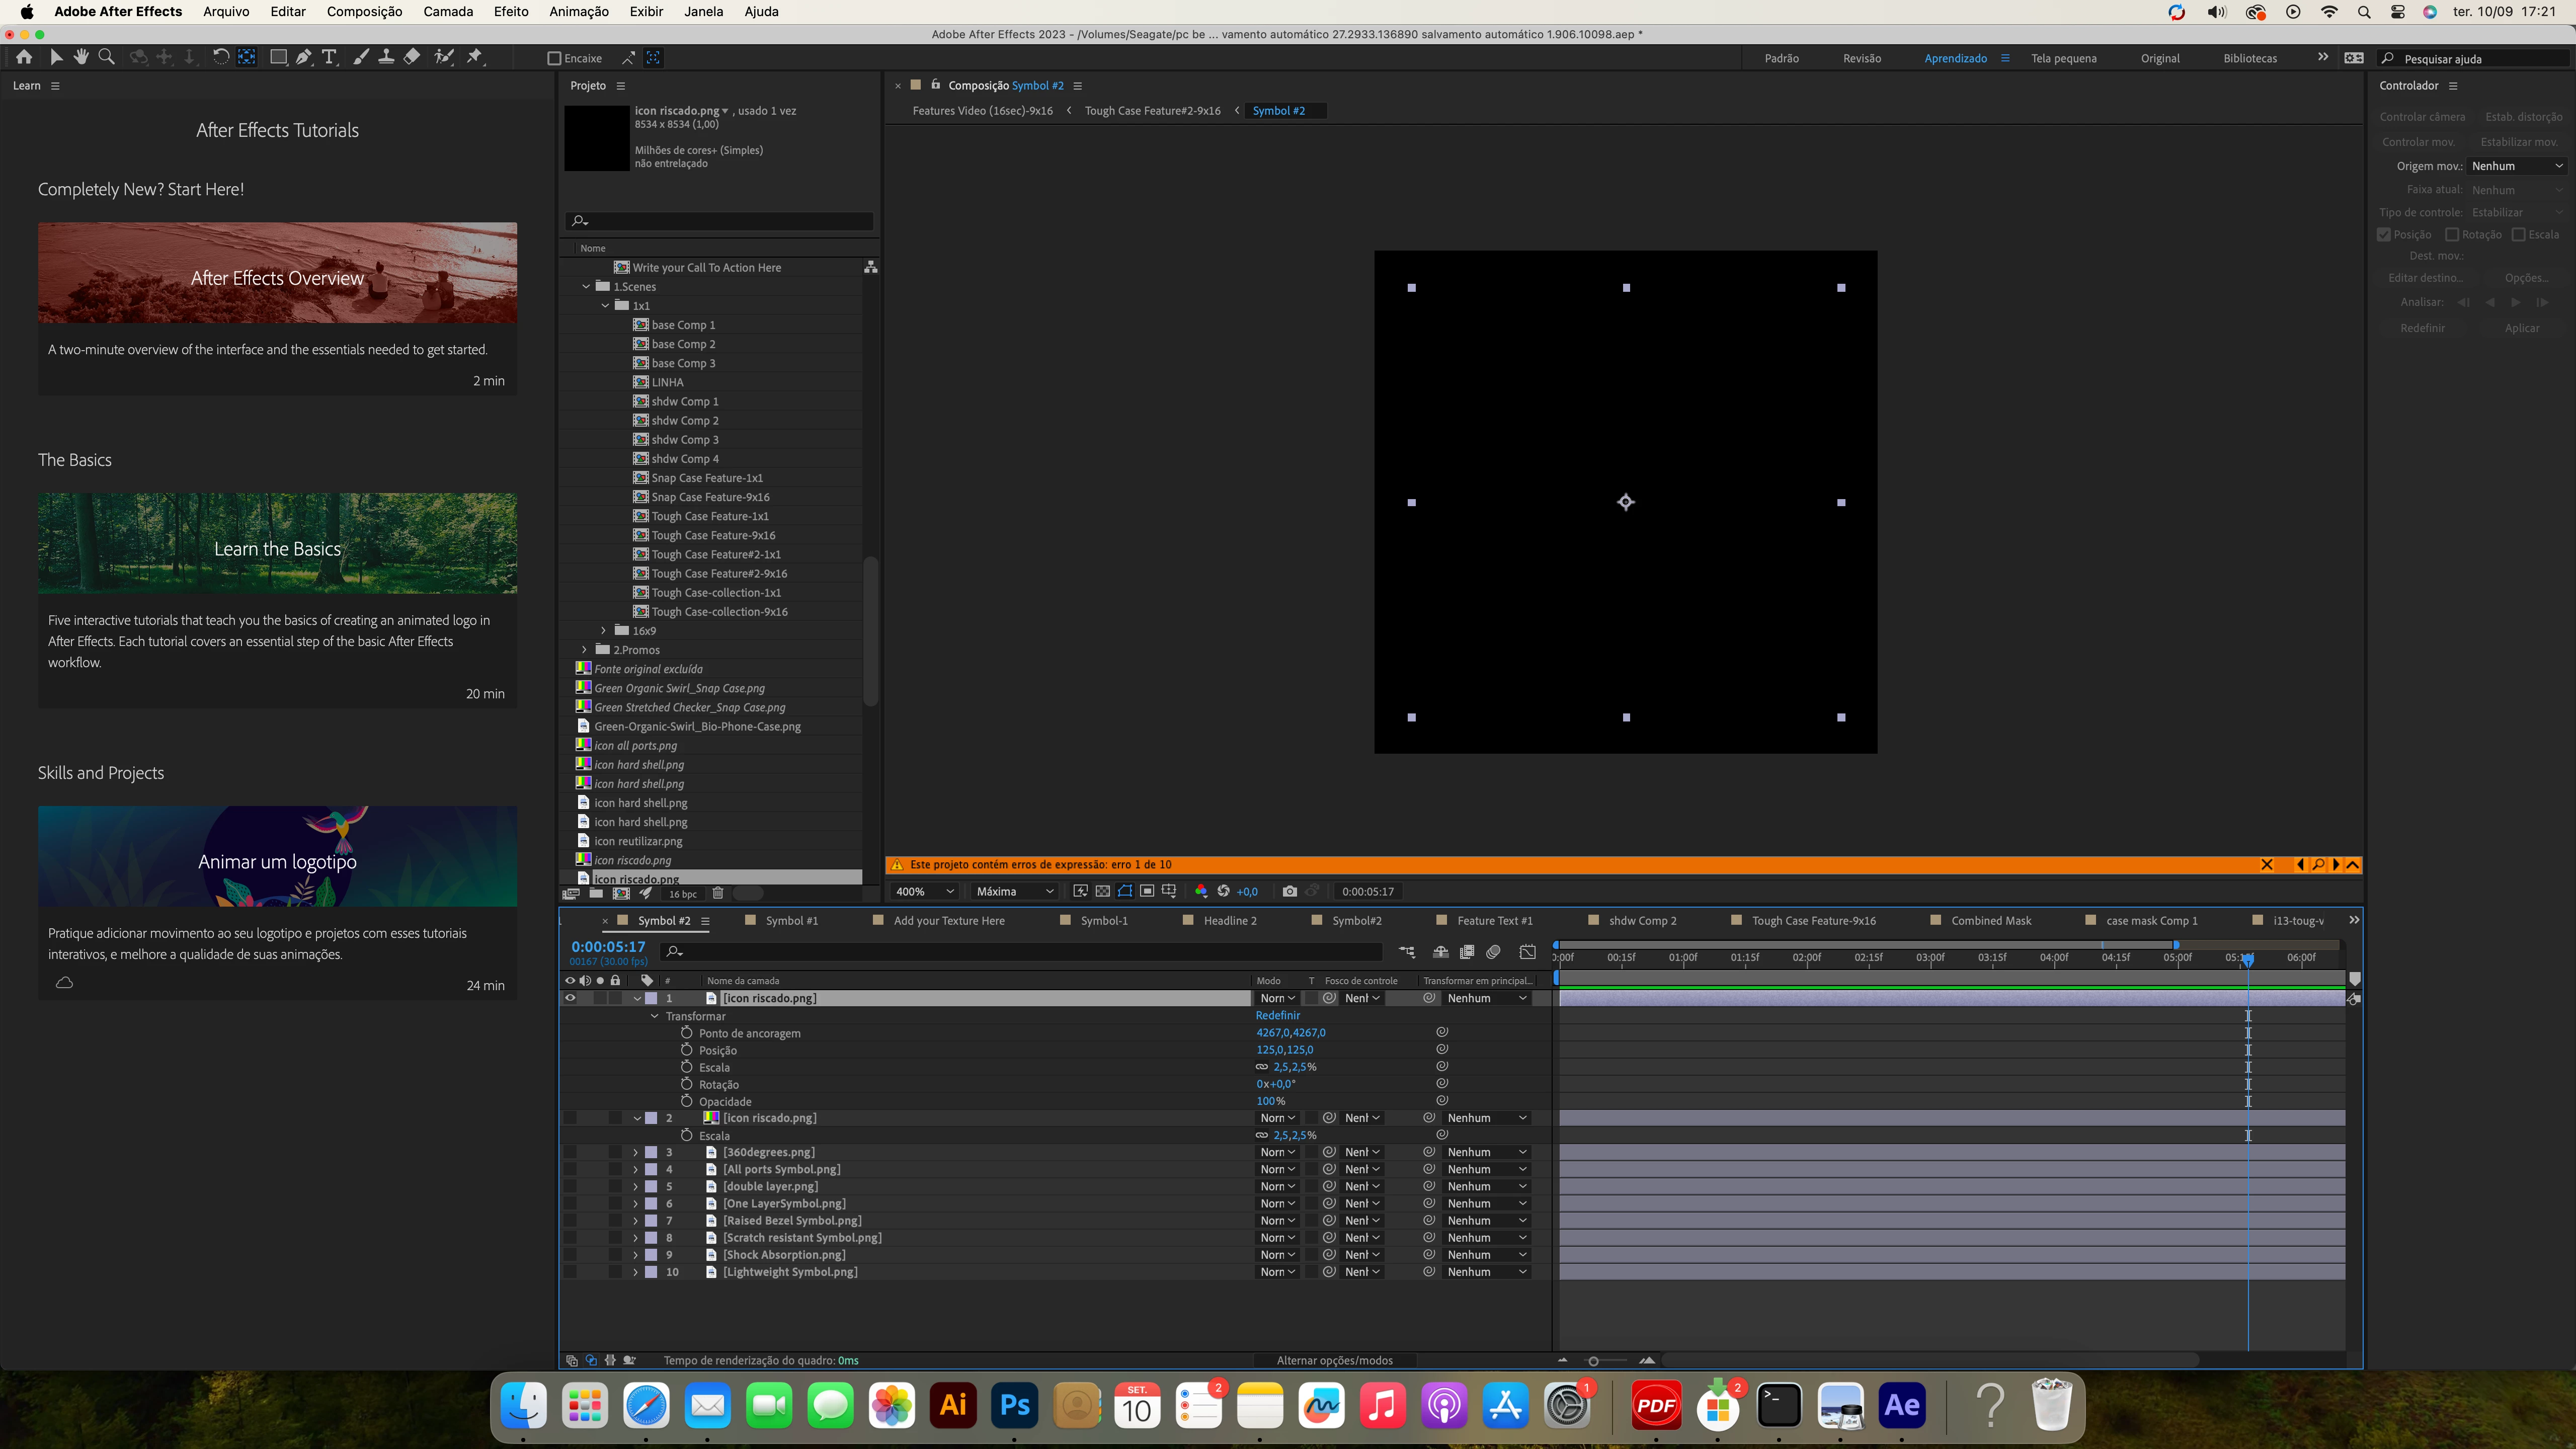
Task: Open the 400% magnification dropdown
Action: 925,891
